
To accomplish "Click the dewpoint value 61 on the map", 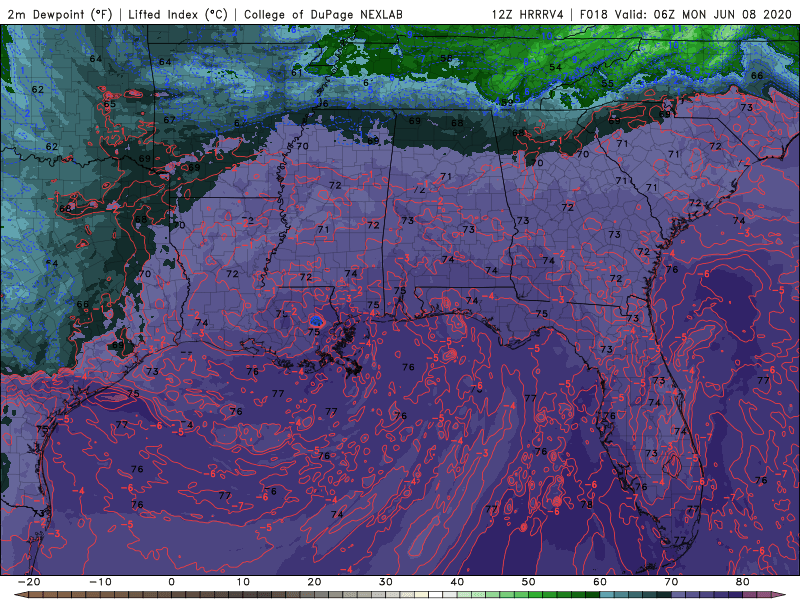I will pyautogui.click(x=297, y=73).
